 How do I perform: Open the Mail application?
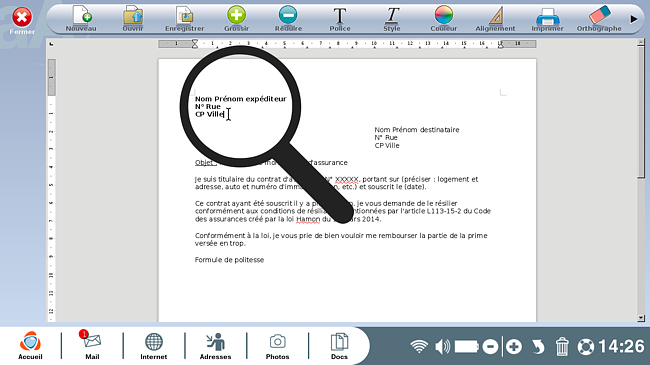[x=92, y=345]
